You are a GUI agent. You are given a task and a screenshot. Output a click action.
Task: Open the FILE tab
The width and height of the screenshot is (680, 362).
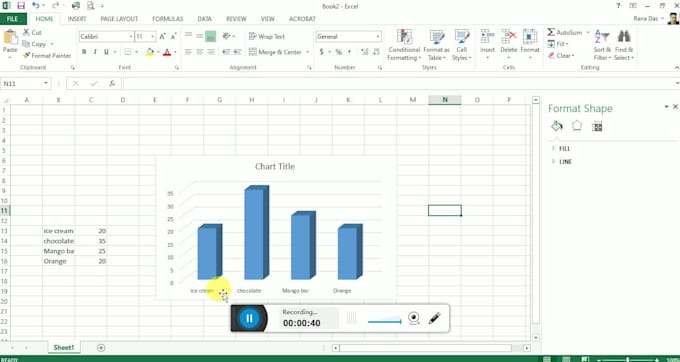13,19
